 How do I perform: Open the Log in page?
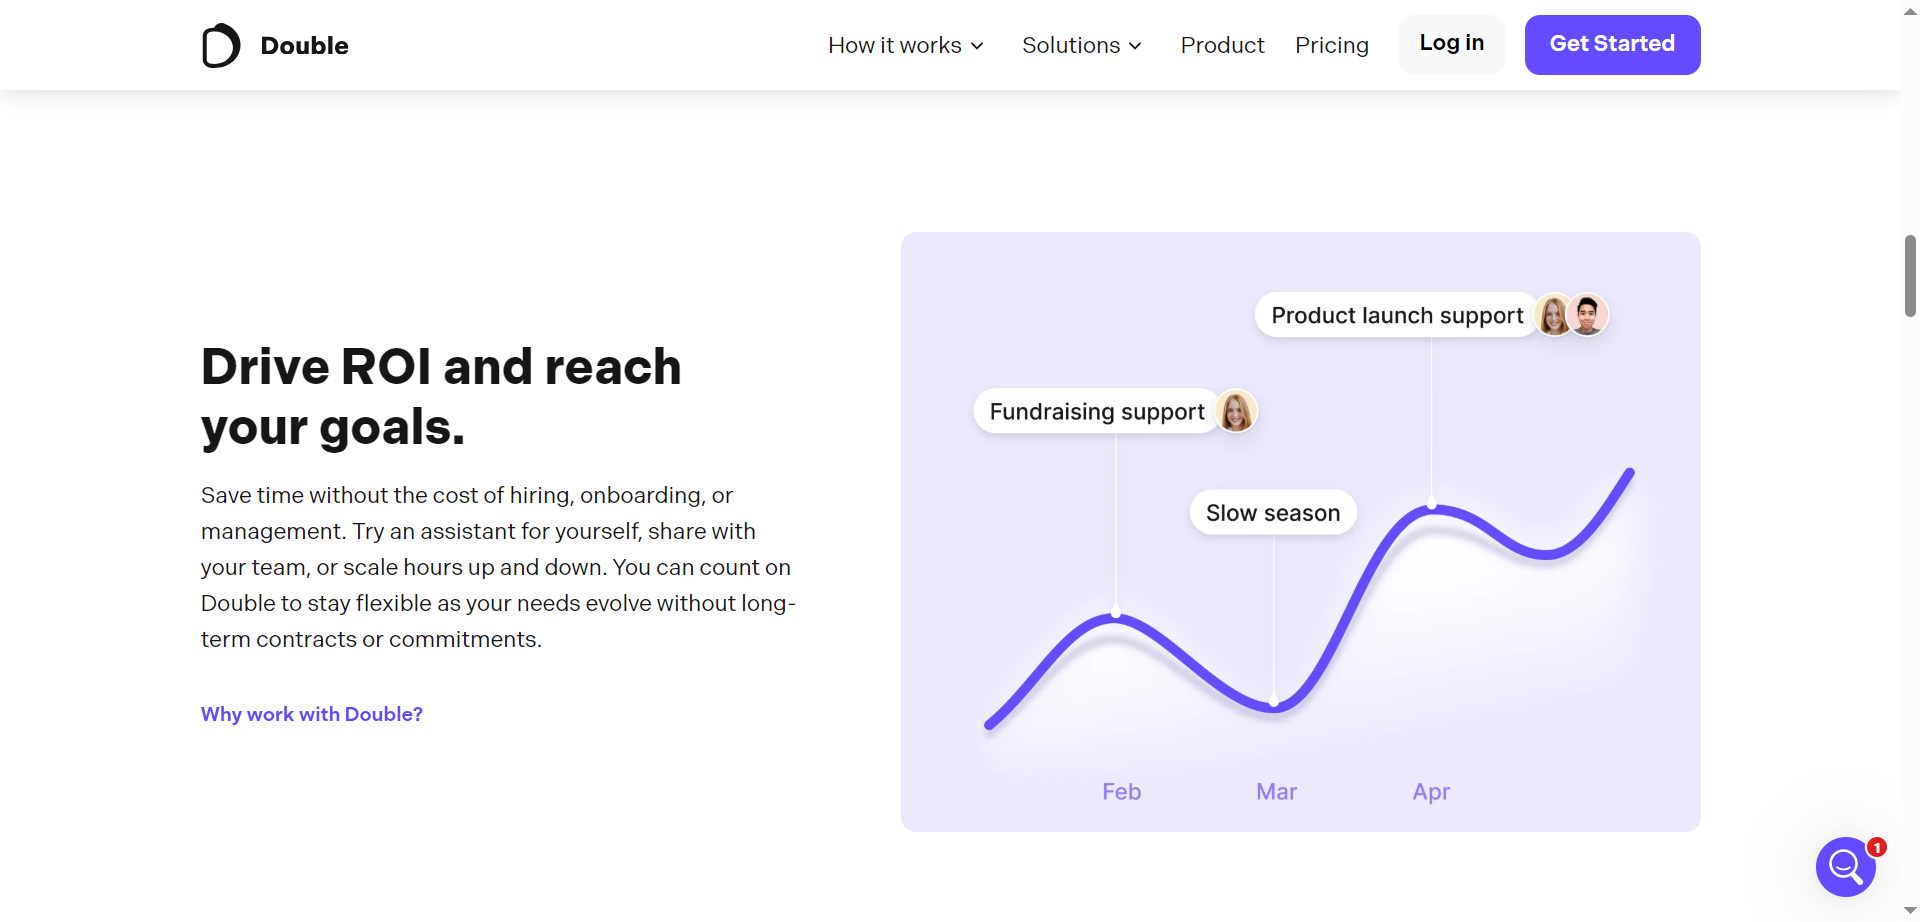tap(1451, 44)
